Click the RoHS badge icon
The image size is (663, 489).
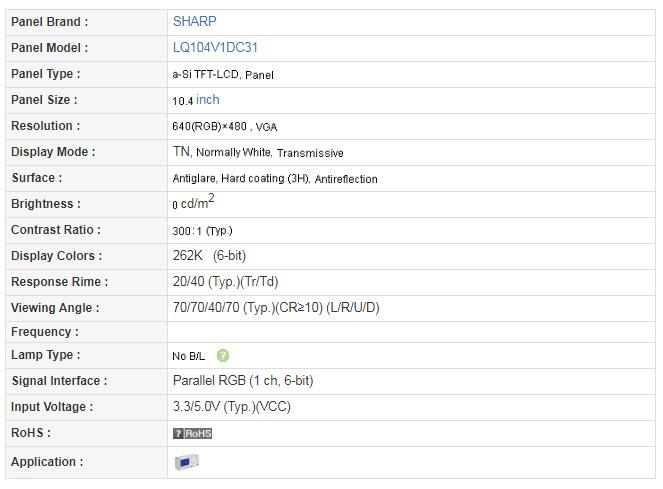click(192, 433)
